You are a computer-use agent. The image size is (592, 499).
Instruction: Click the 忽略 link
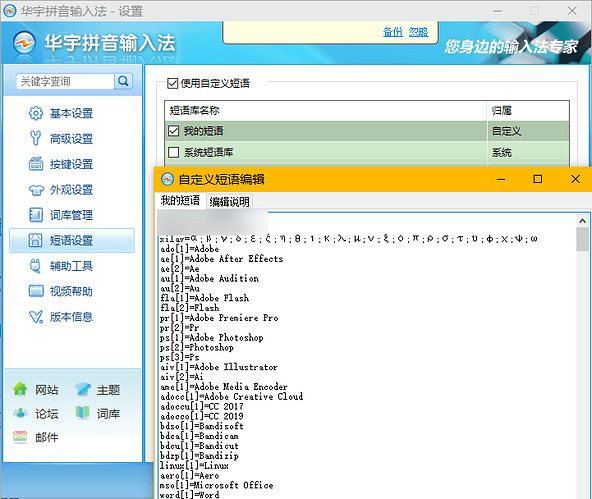418,32
